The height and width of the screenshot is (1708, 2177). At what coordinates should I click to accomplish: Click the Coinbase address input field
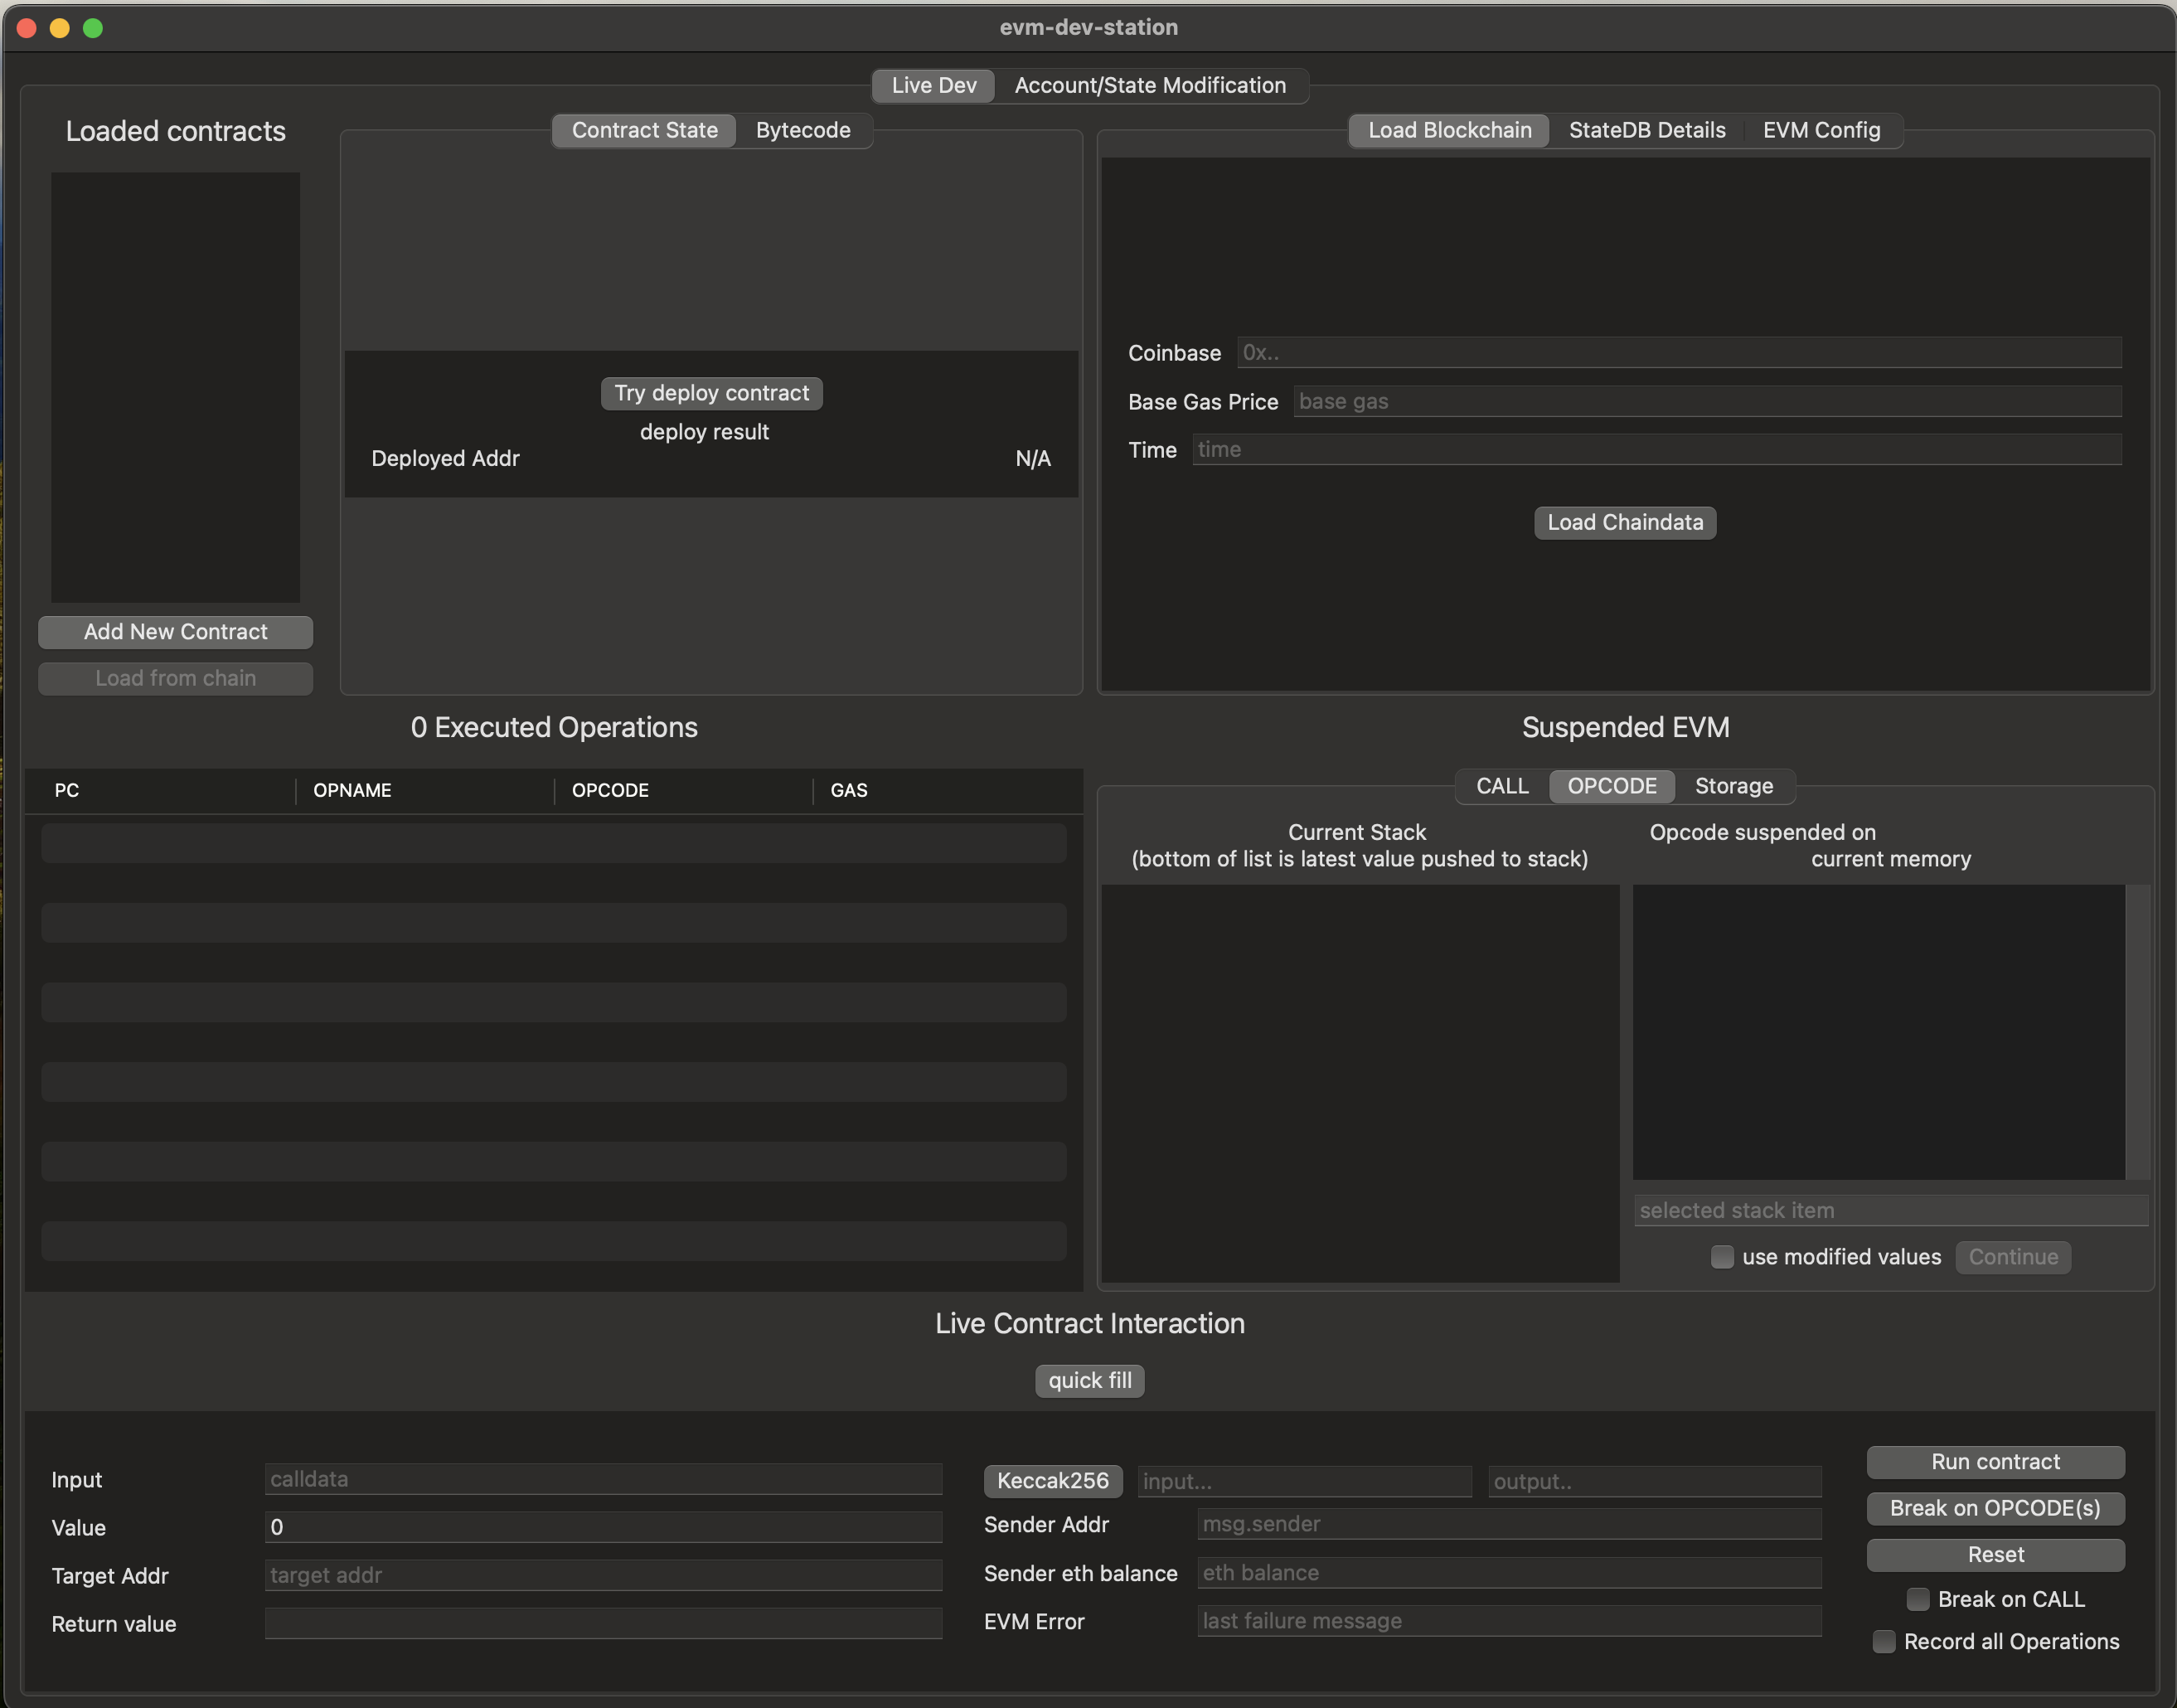click(1678, 353)
